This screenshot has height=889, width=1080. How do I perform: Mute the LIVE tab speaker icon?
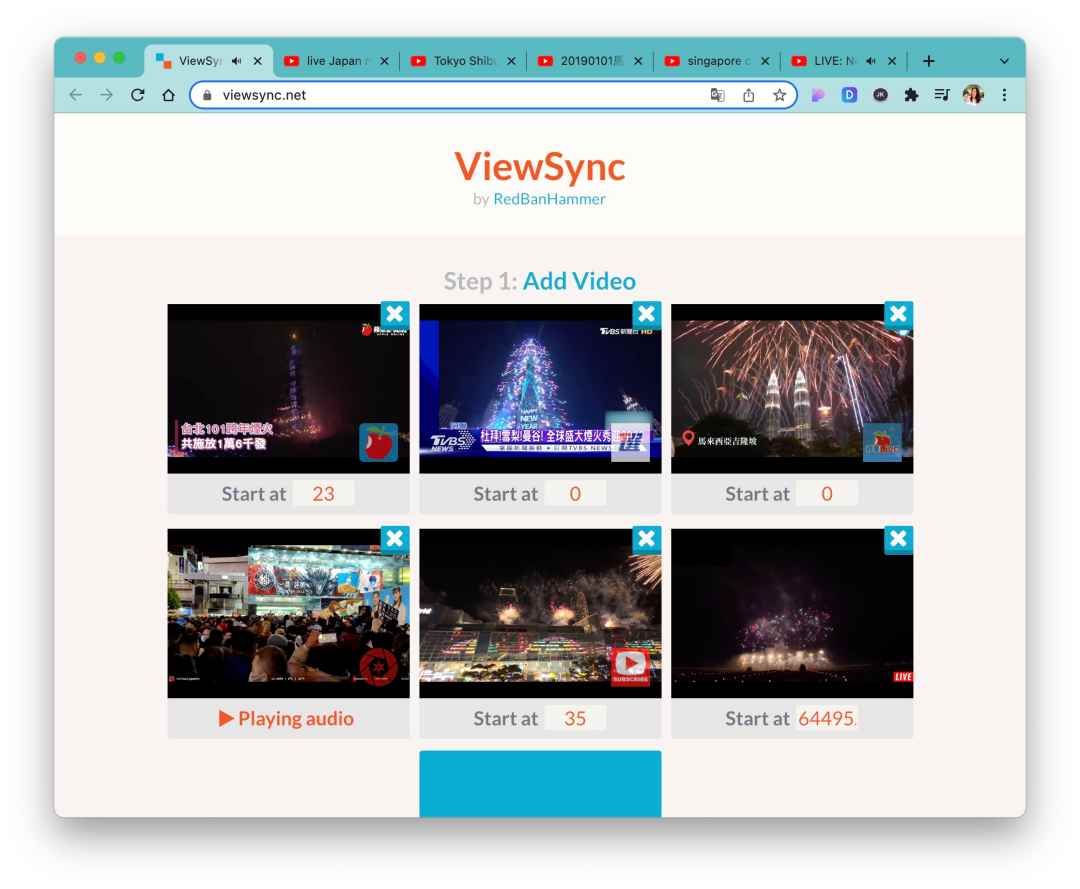pyautogui.click(x=871, y=61)
